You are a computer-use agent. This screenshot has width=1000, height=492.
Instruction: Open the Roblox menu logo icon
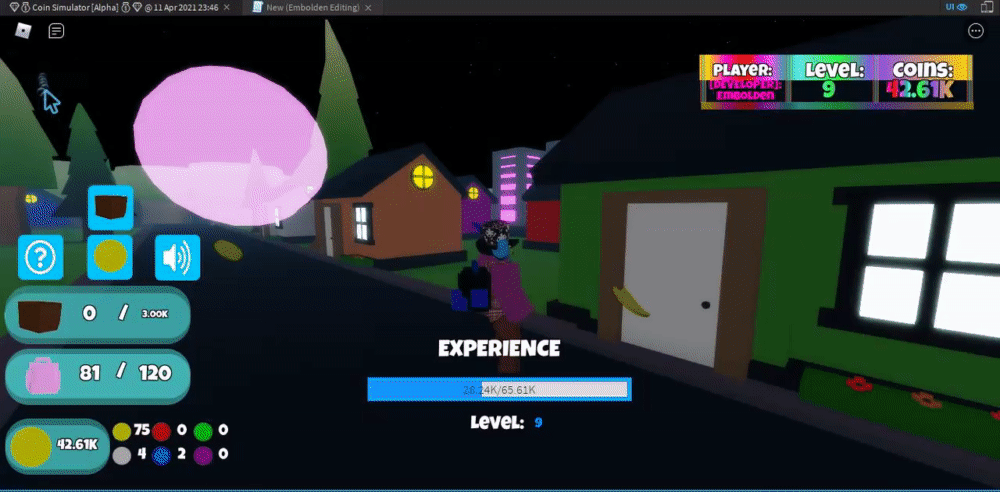(x=23, y=31)
